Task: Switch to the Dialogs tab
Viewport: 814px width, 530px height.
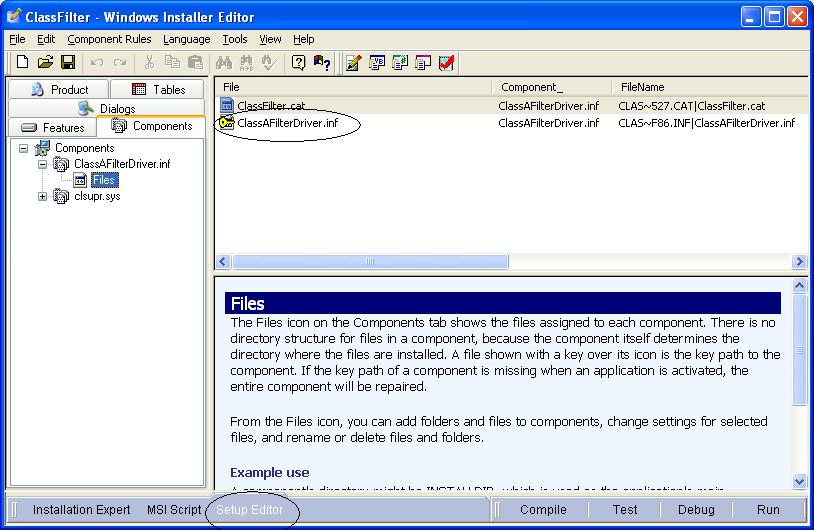Action: [x=106, y=108]
